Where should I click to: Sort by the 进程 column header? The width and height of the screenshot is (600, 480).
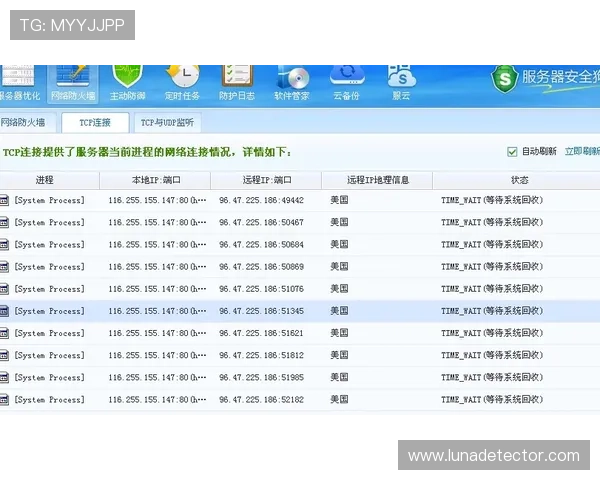tap(49, 180)
